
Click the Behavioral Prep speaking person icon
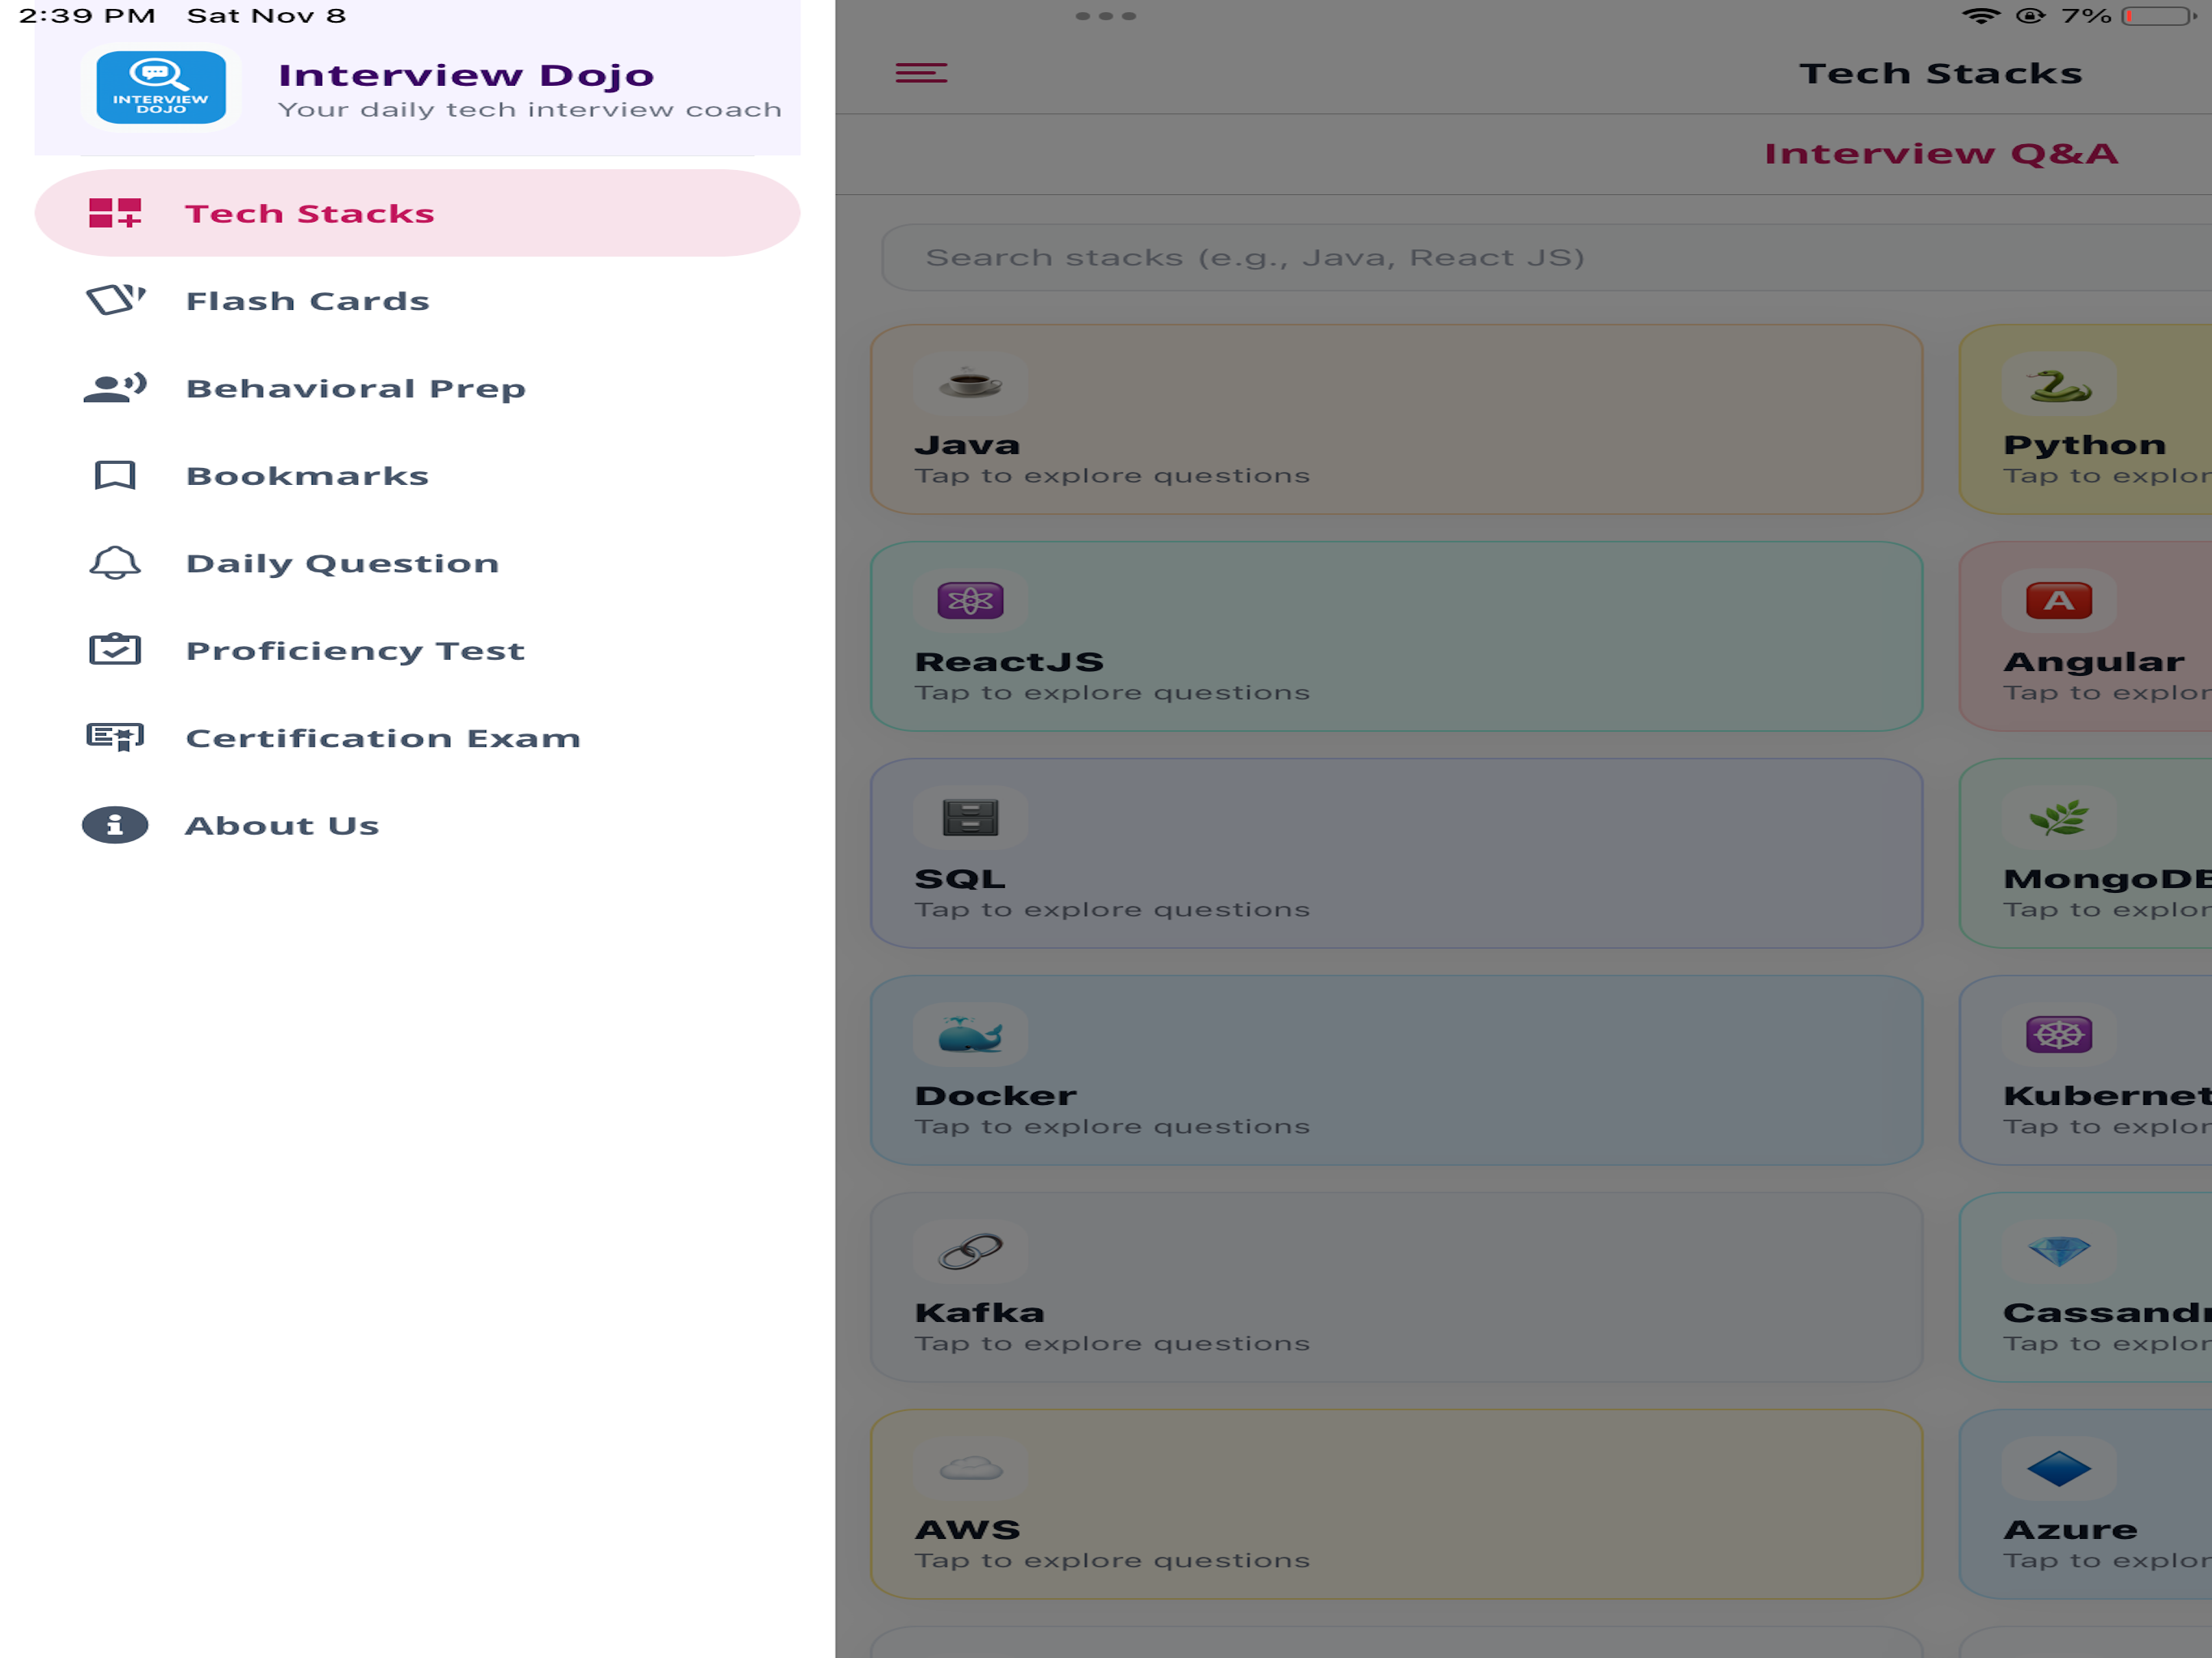tap(115, 388)
